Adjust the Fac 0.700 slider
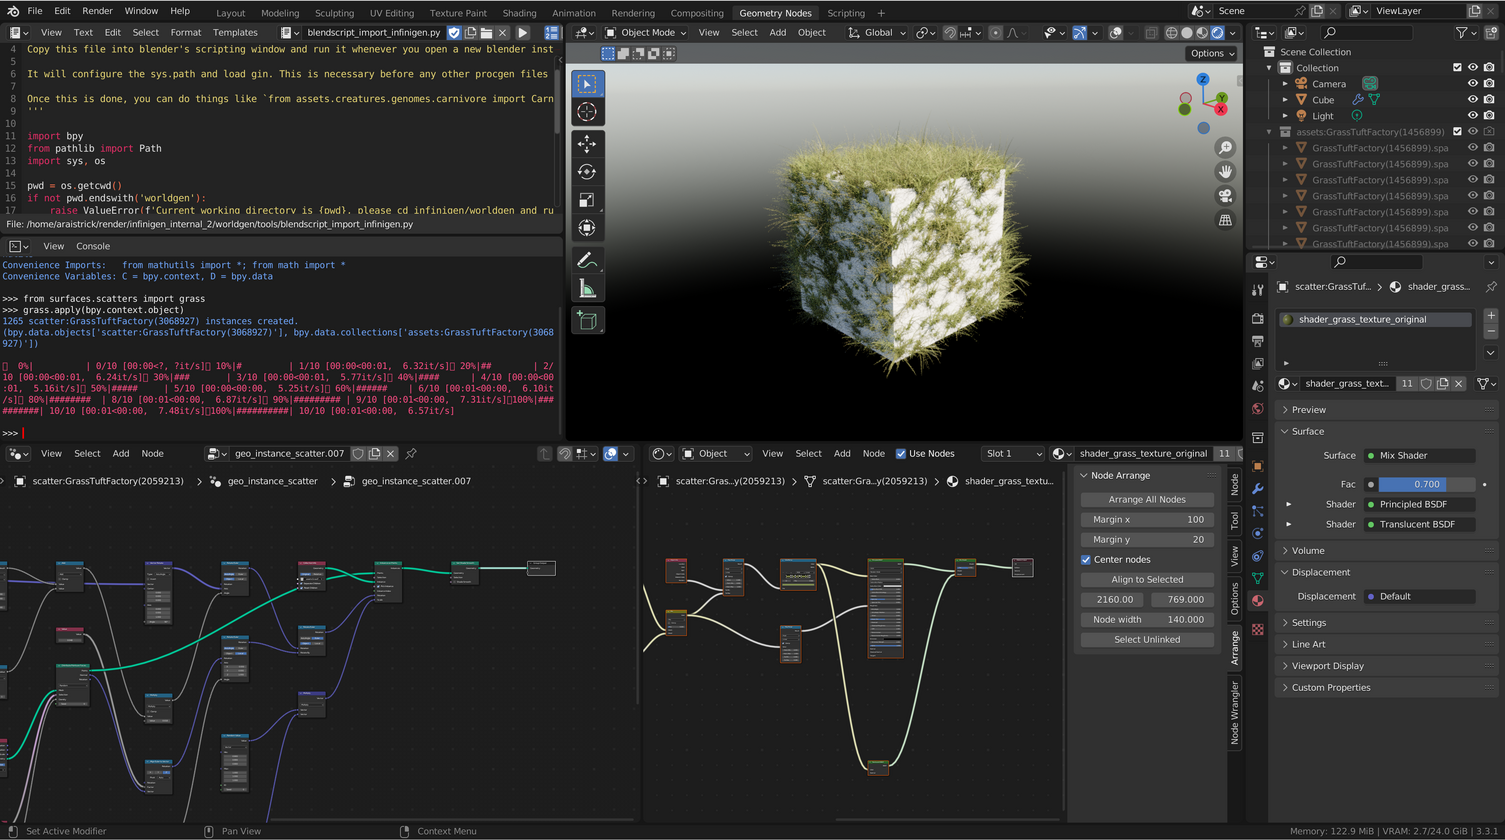Viewport: 1505px width, 840px height. click(x=1427, y=485)
